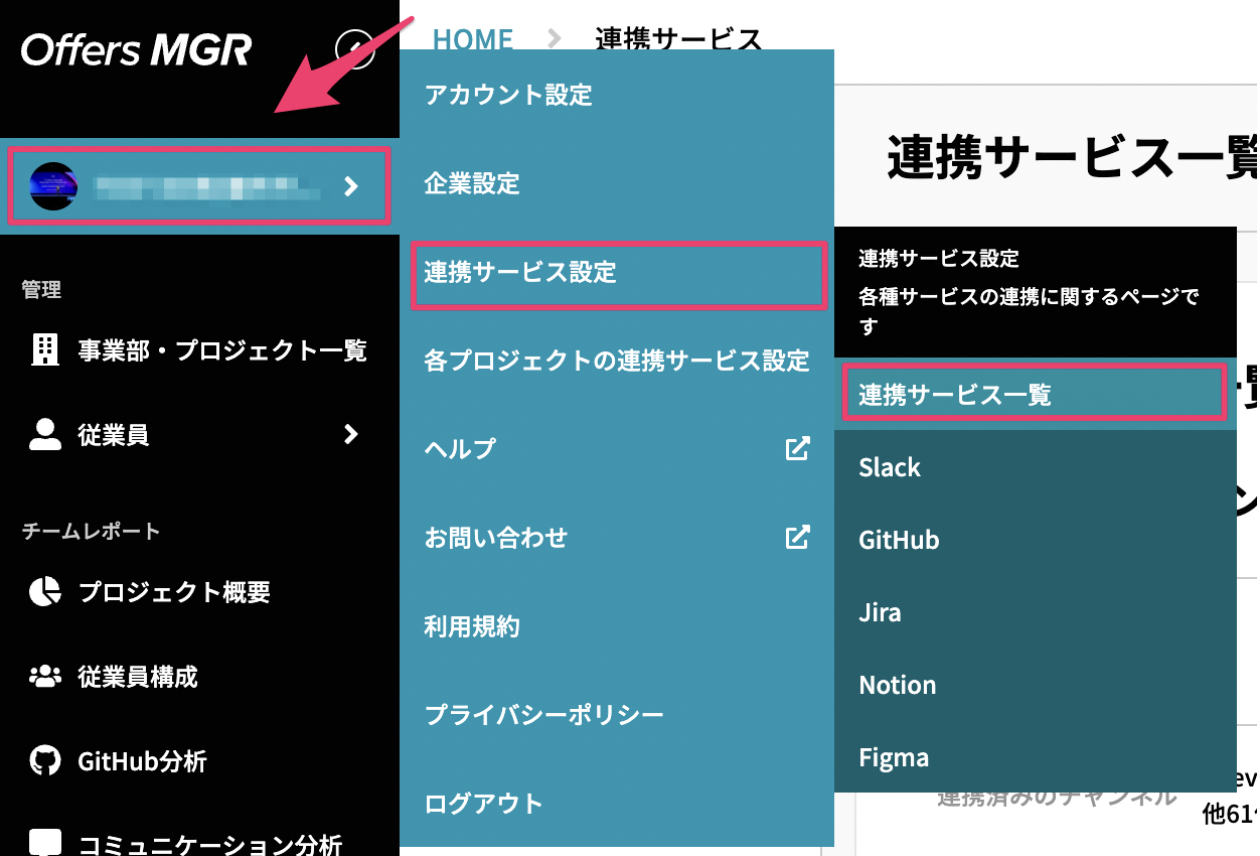
Task: Collapse the sidebar with the circular arrow button
Action: (x=355, y=48)
